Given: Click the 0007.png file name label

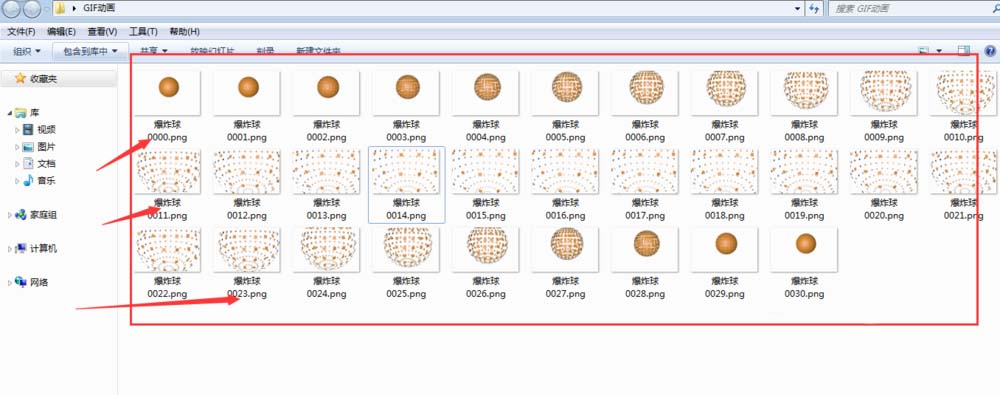Looking at the screenshot, I should coord(724,137).
